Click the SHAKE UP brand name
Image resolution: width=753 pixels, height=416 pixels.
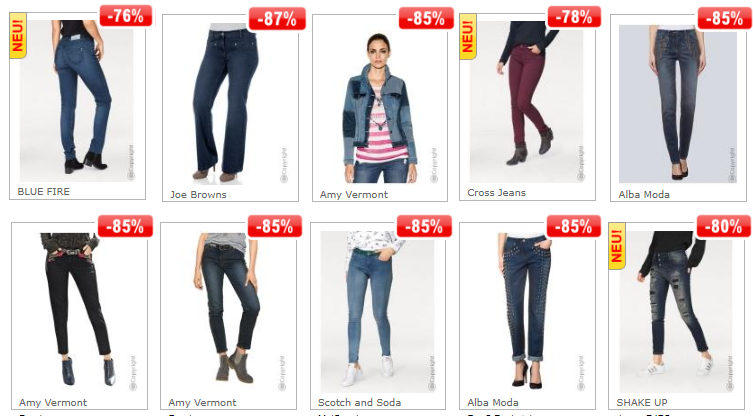tap(642, 403)
